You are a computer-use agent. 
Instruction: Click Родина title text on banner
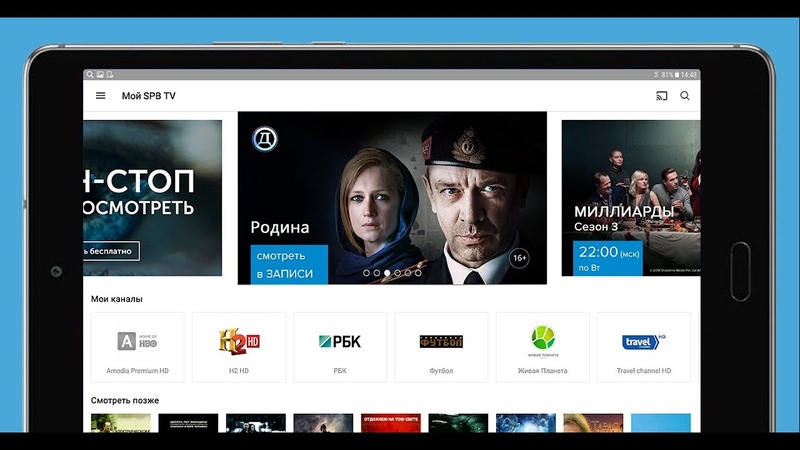click(x=280, y=228)
